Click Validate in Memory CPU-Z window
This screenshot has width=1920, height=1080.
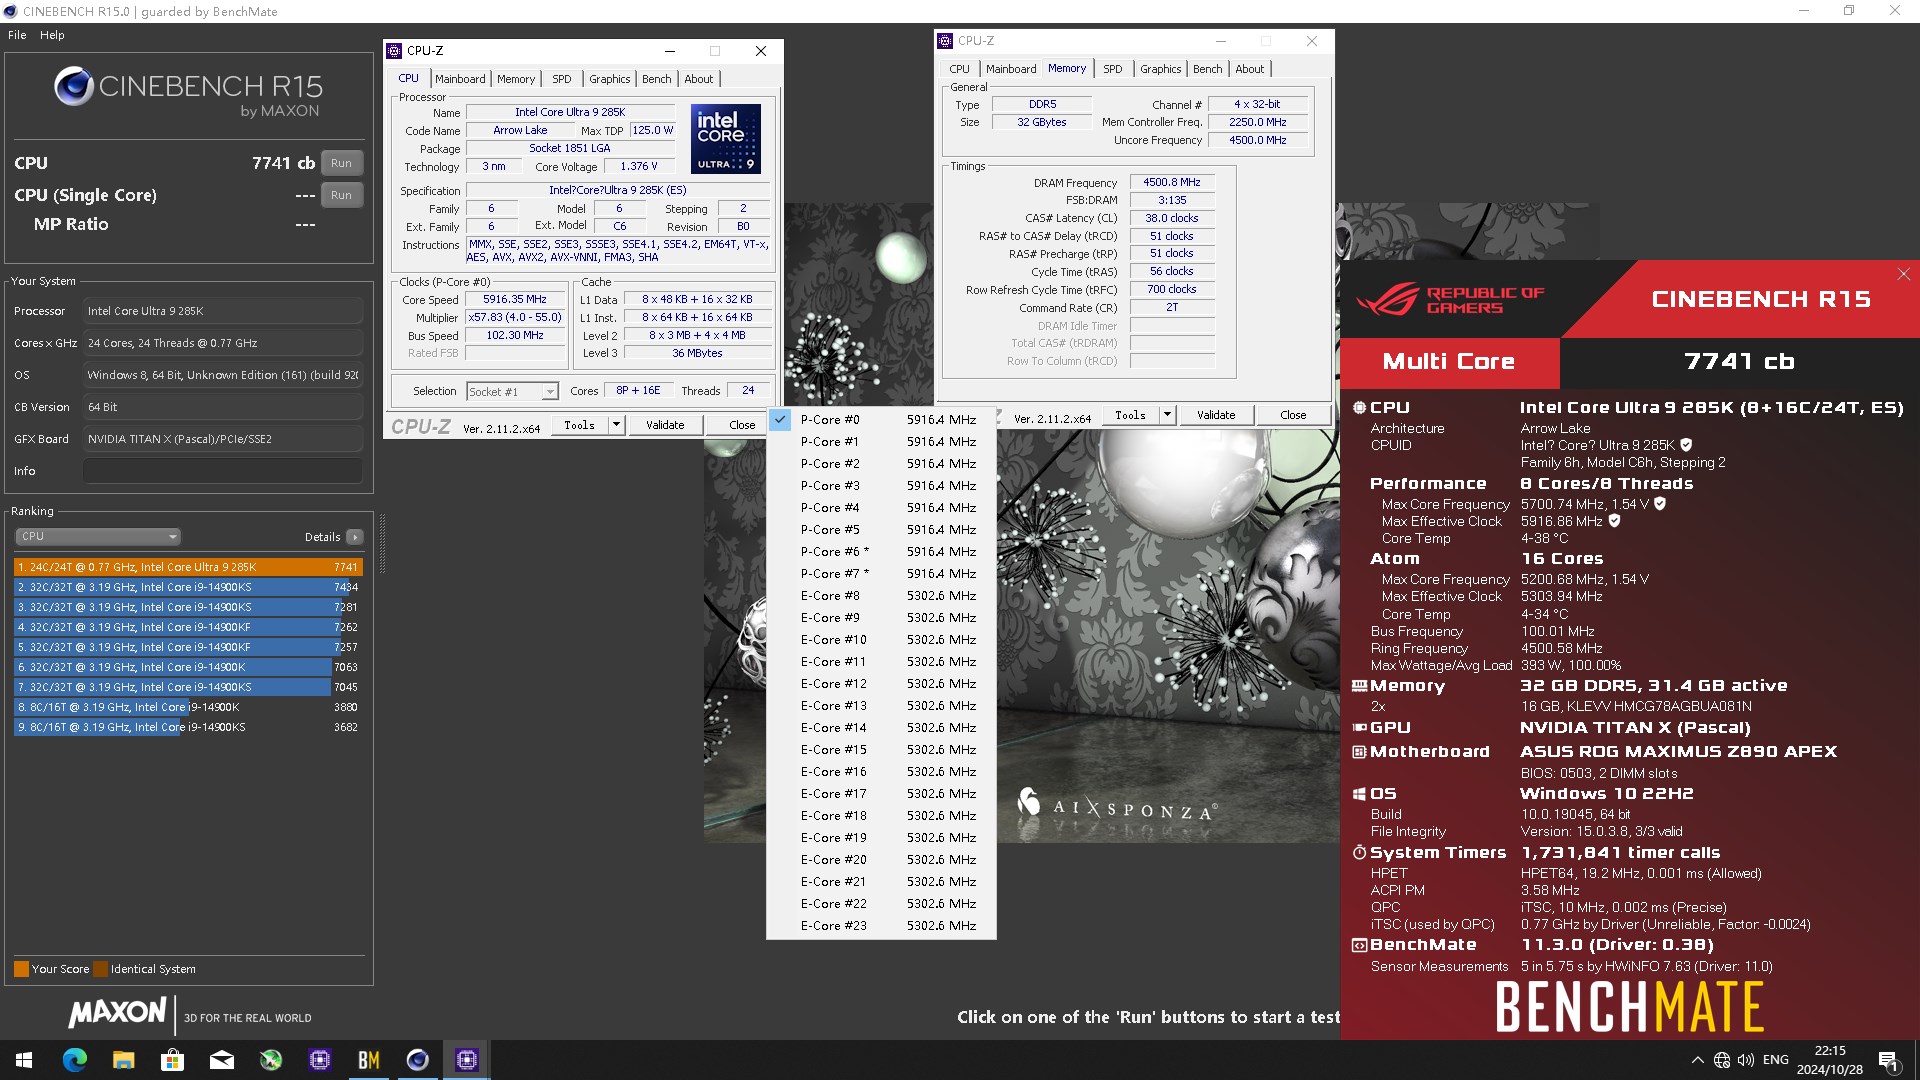point(1216,415)
